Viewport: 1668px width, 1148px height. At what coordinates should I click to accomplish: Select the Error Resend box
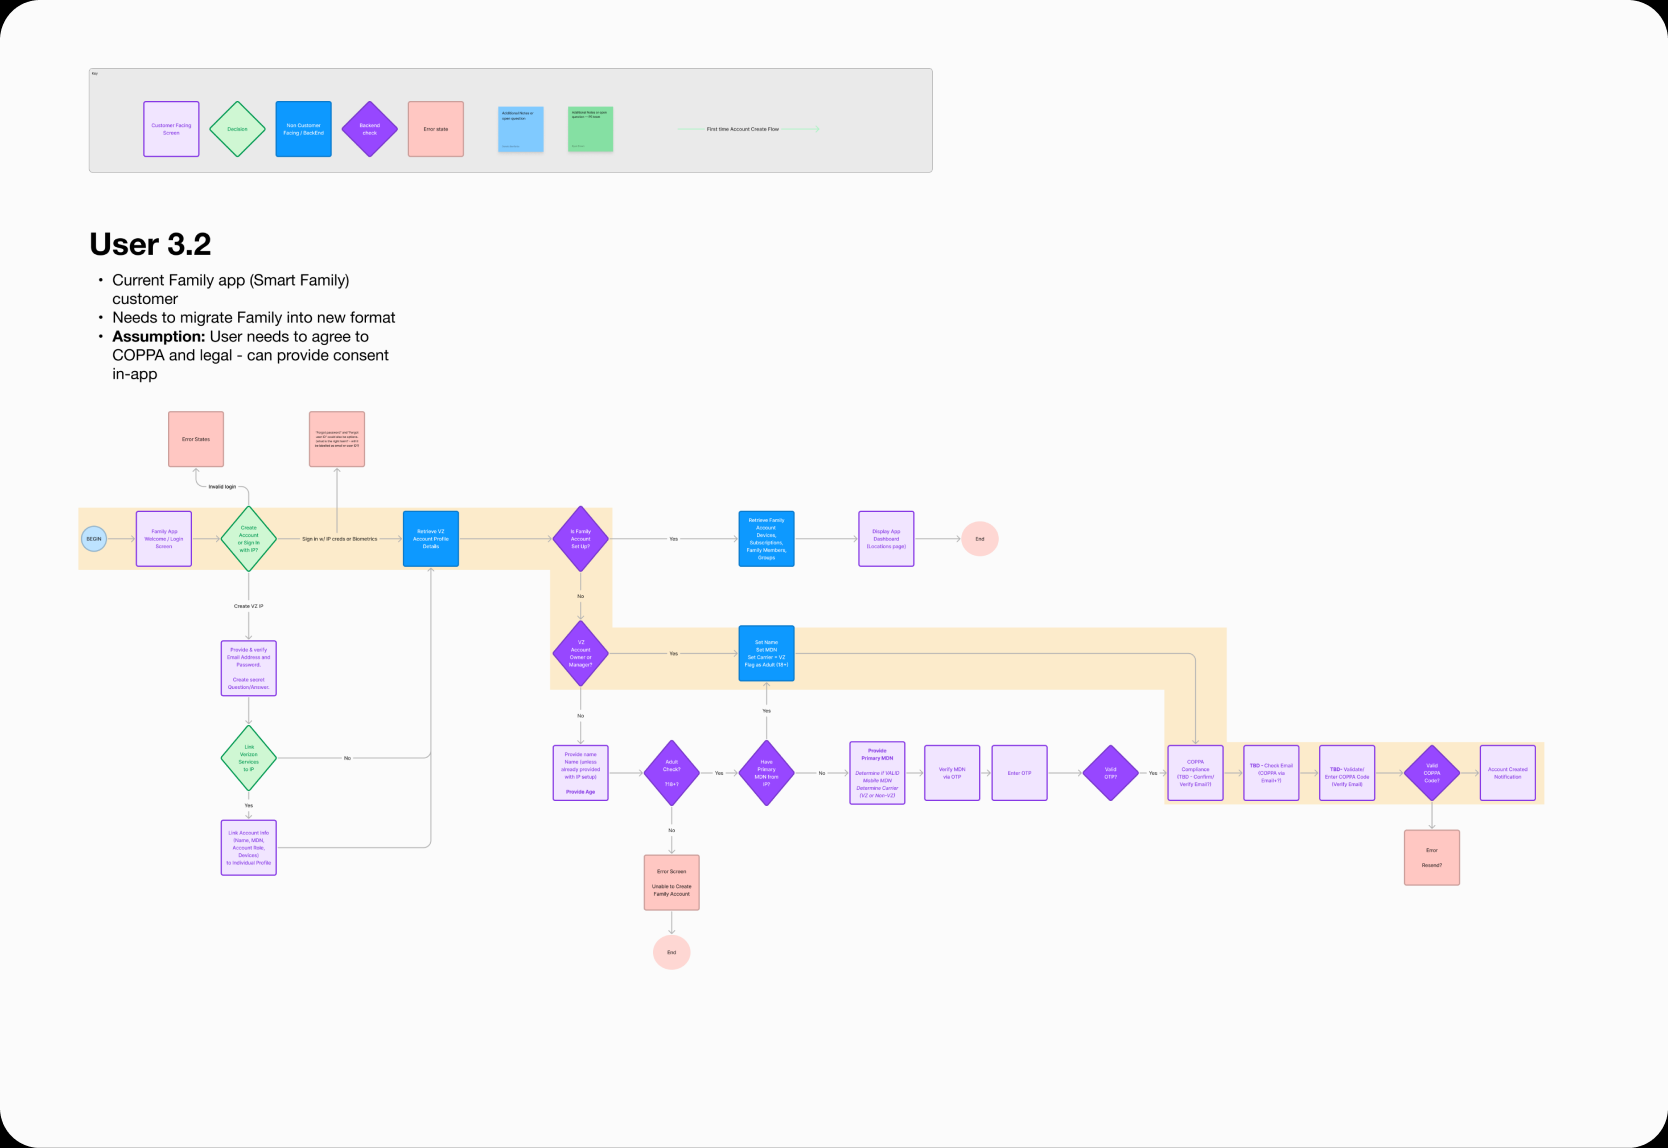click(1432, 858)
